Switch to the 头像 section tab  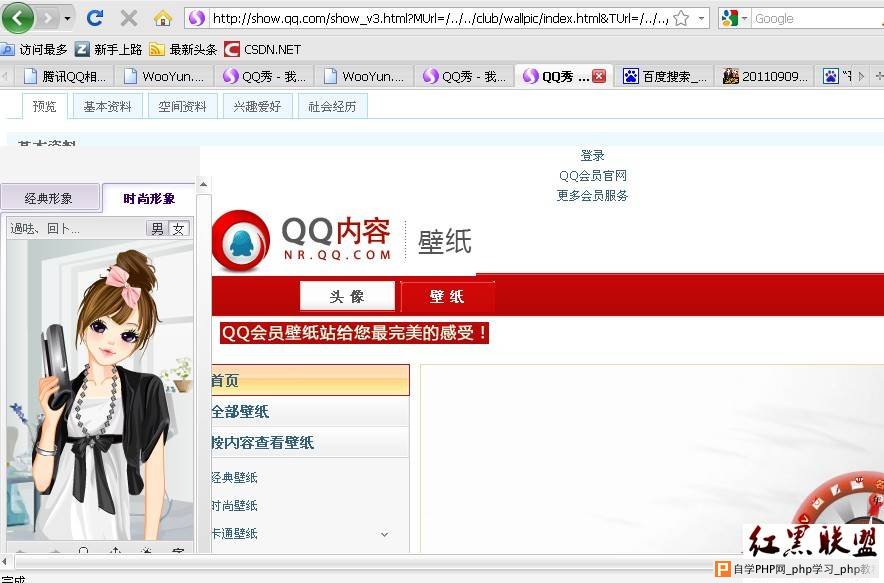click(347, 296)
